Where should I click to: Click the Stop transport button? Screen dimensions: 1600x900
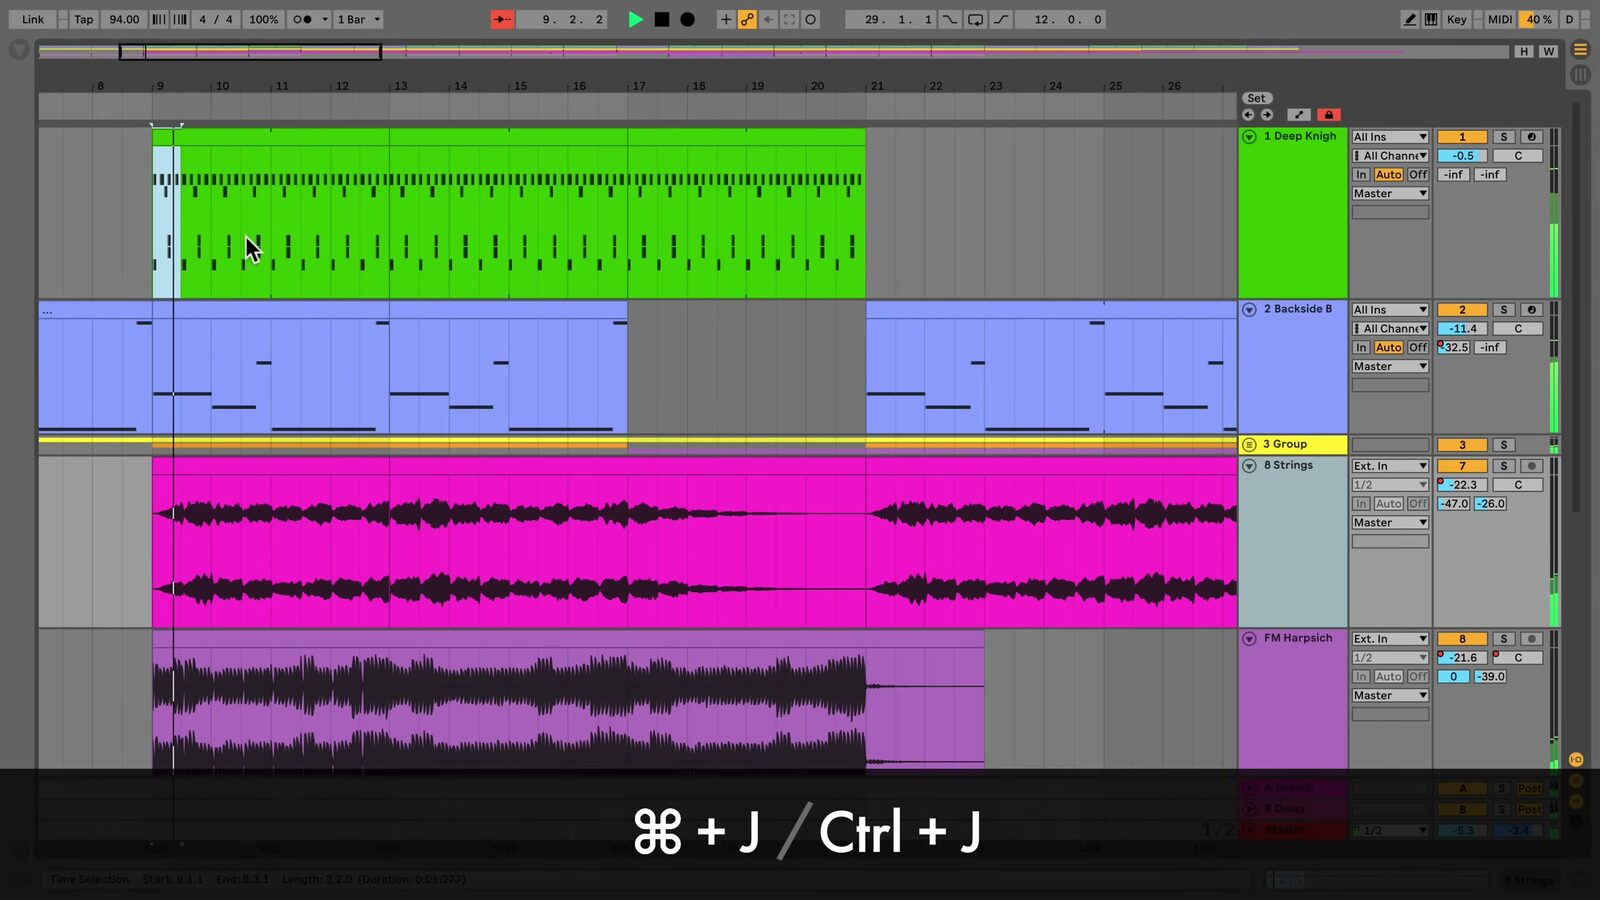(661, 19)
